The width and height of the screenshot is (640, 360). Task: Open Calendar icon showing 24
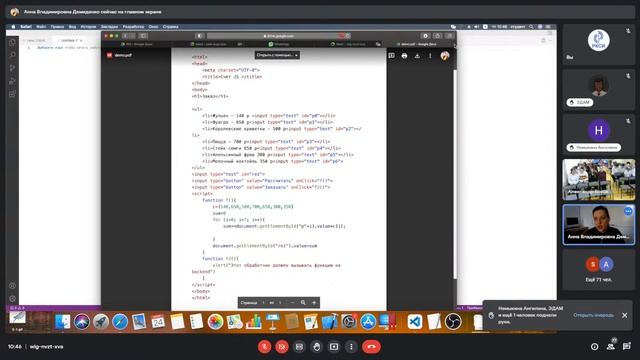point(158,322)
